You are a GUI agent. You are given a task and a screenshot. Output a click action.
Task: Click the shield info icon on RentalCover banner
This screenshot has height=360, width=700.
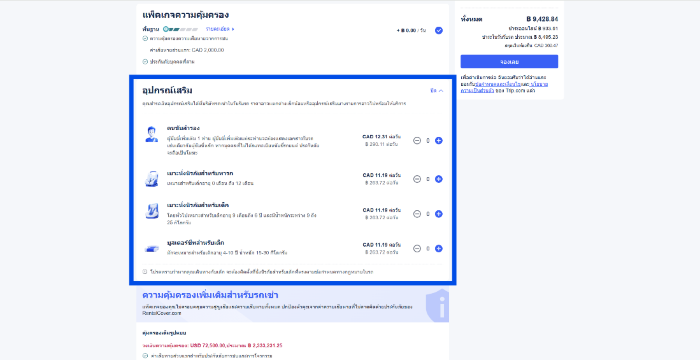click(437, 306)
